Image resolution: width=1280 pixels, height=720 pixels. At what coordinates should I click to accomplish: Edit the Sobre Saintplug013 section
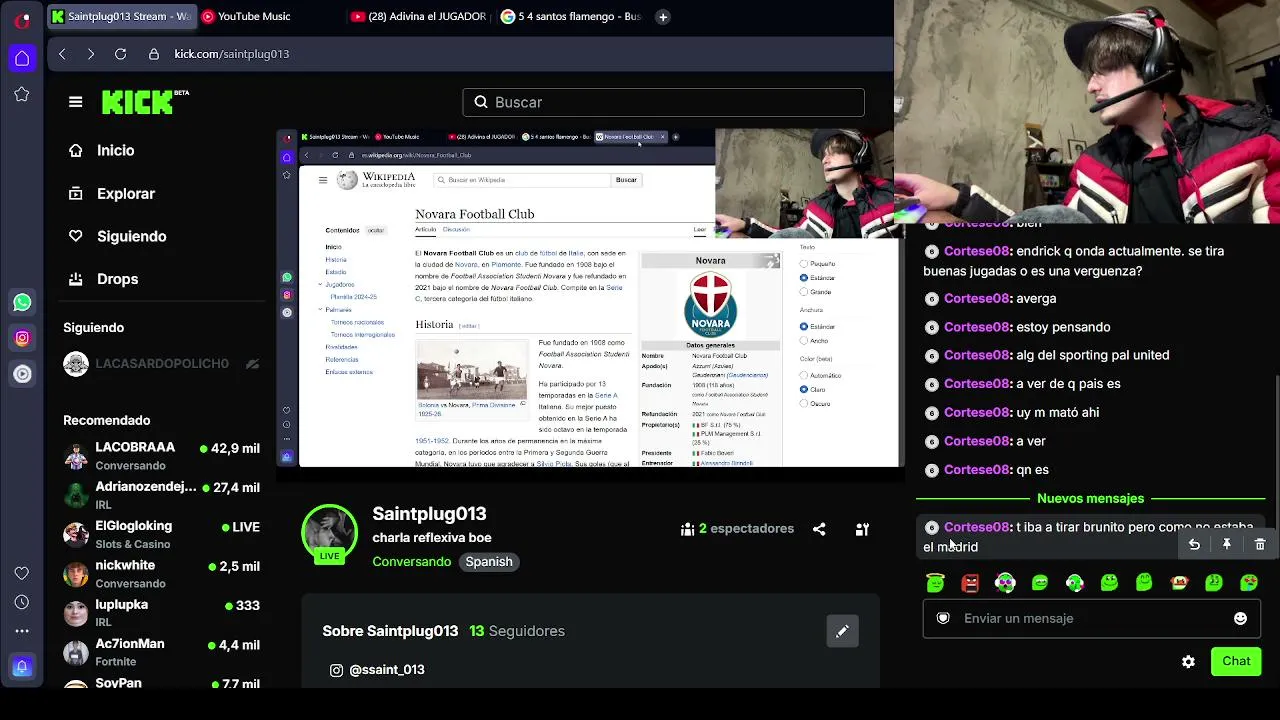point(842,631)
